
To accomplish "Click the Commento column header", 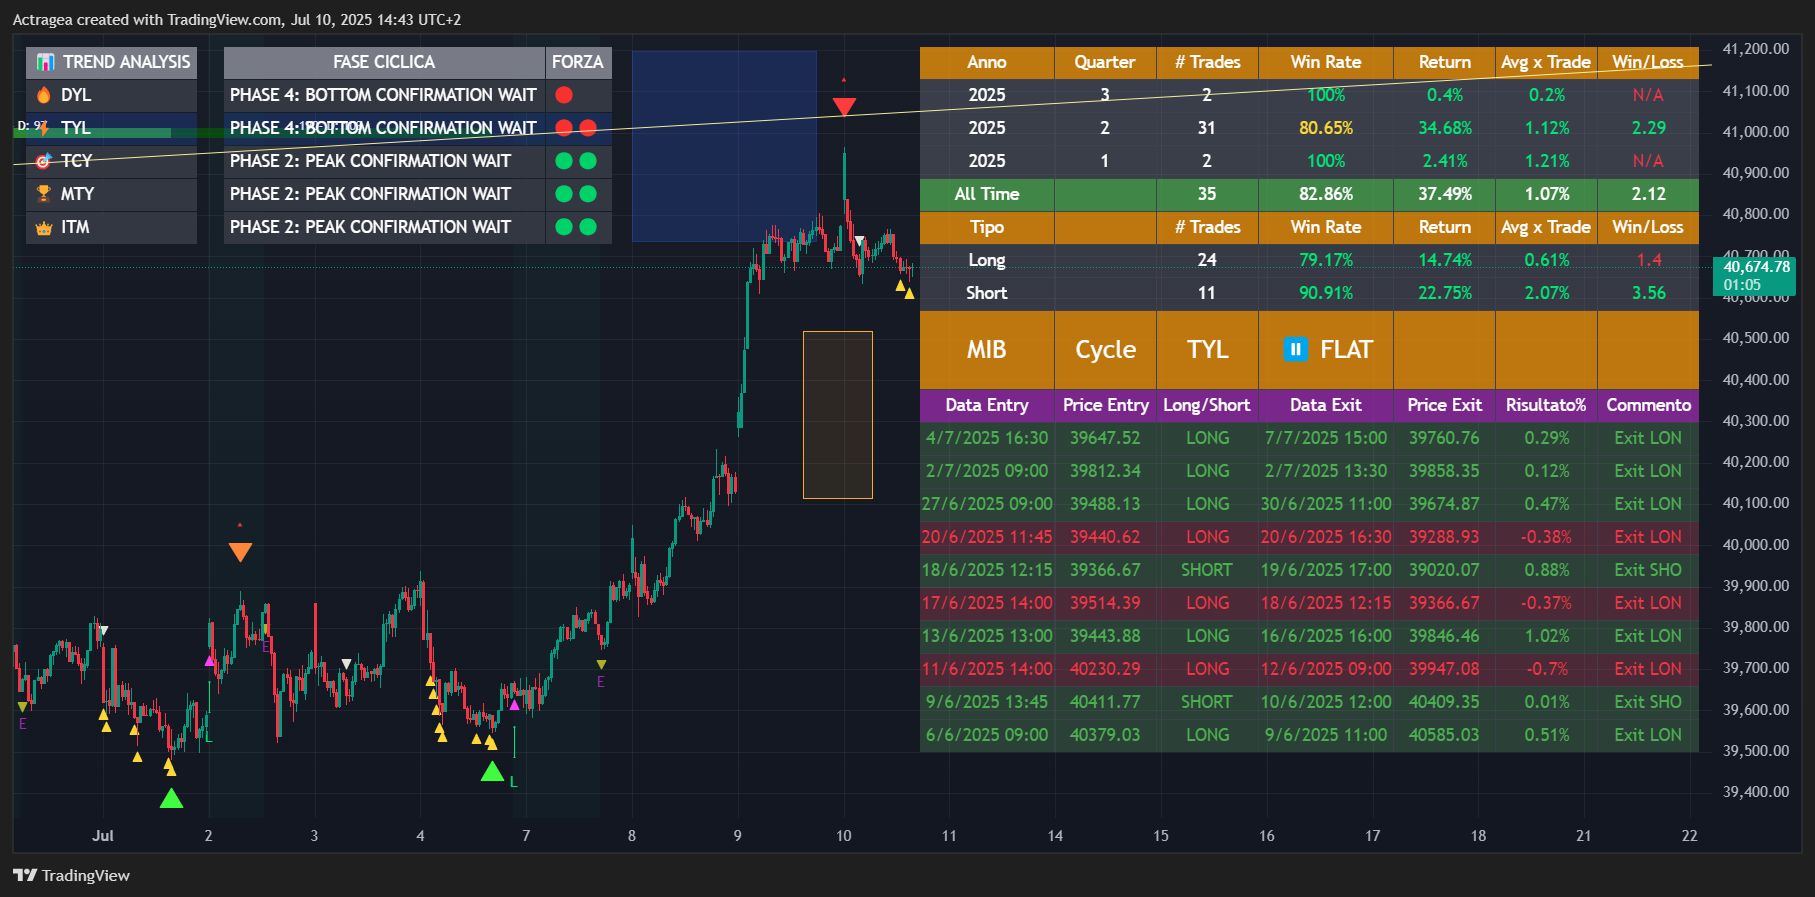I will click(x=1649, y=405).
